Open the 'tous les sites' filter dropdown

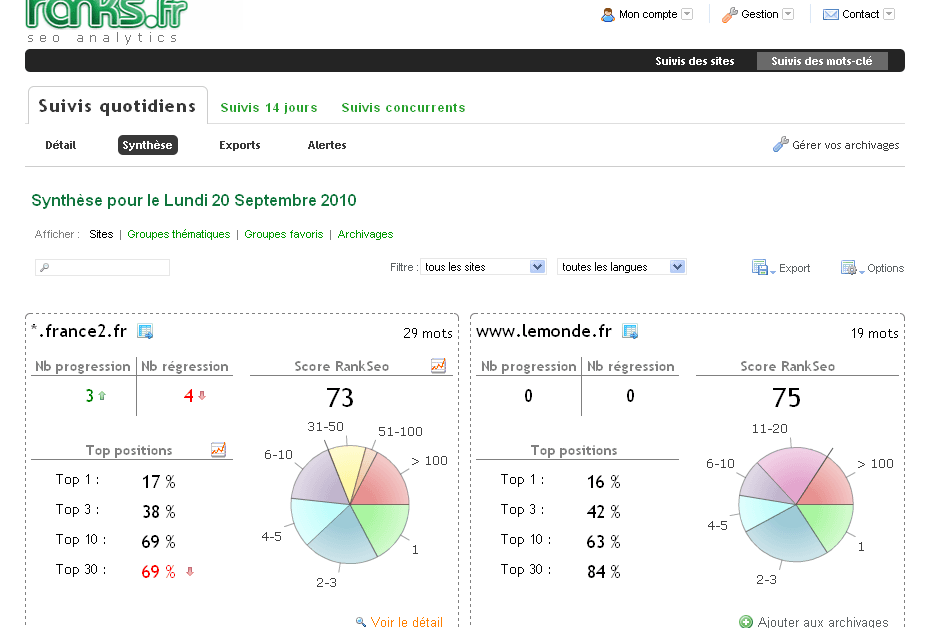pyautogui.click(x=483, y=267)
